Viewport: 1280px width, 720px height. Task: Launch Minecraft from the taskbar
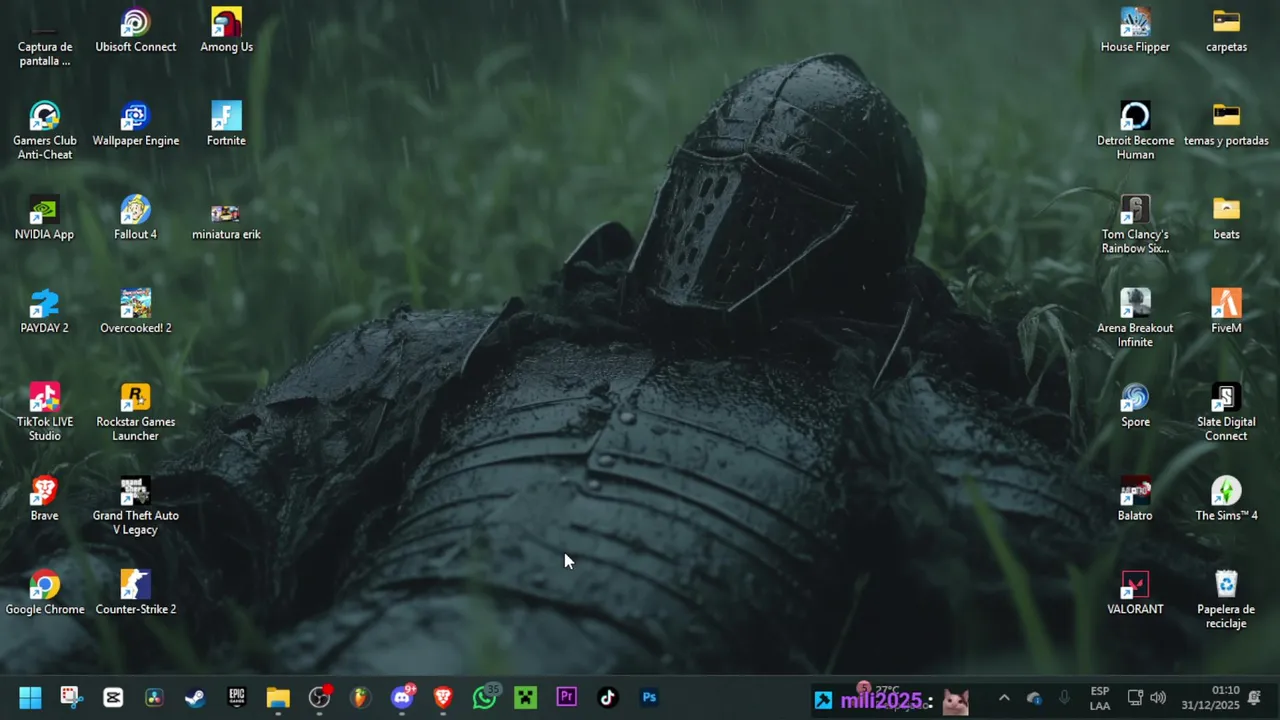[525, 698]
